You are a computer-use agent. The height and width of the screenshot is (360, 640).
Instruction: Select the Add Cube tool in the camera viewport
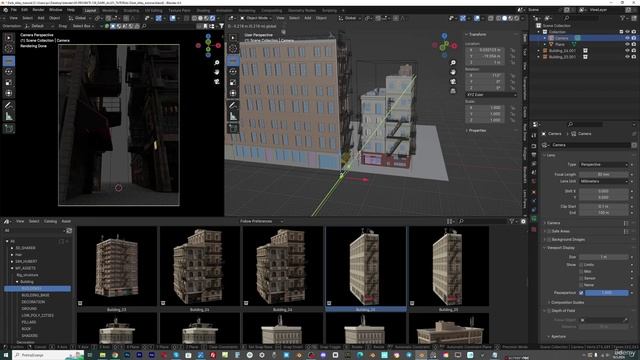9,129
